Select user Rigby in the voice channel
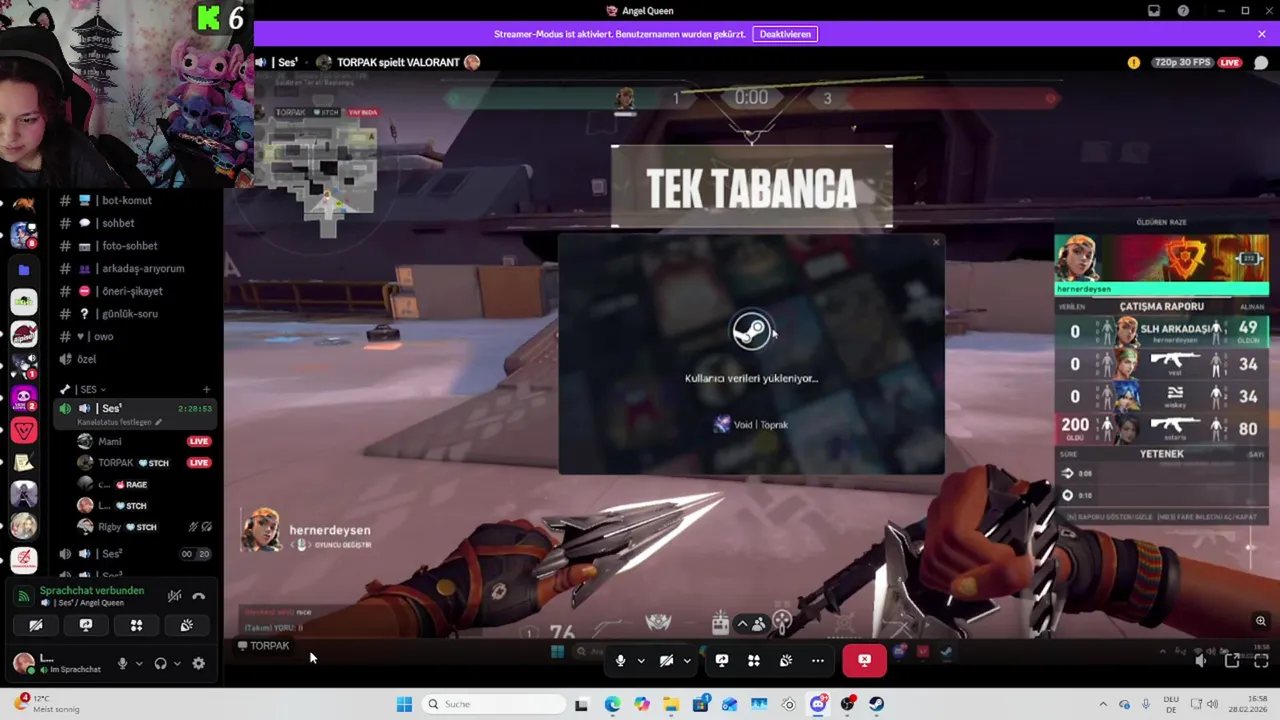Screen dimensions: 1280x720 pyautogui.click(x=109, y=527)
